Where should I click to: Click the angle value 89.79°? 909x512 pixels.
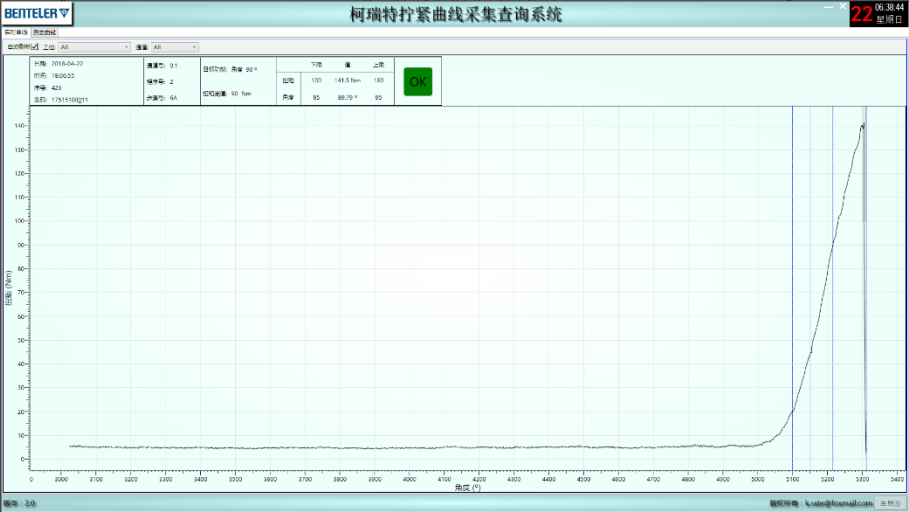coord(347,98)
